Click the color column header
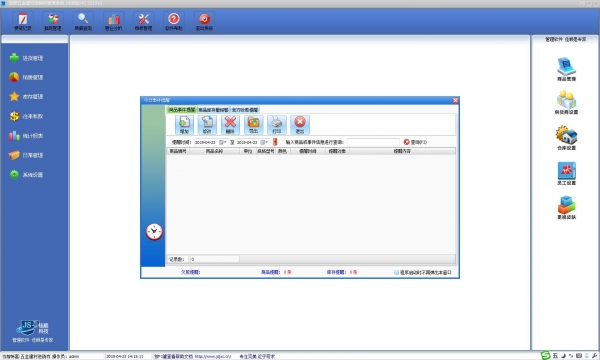The height and width of the screenshot is (360, 600). click(283, 151)
